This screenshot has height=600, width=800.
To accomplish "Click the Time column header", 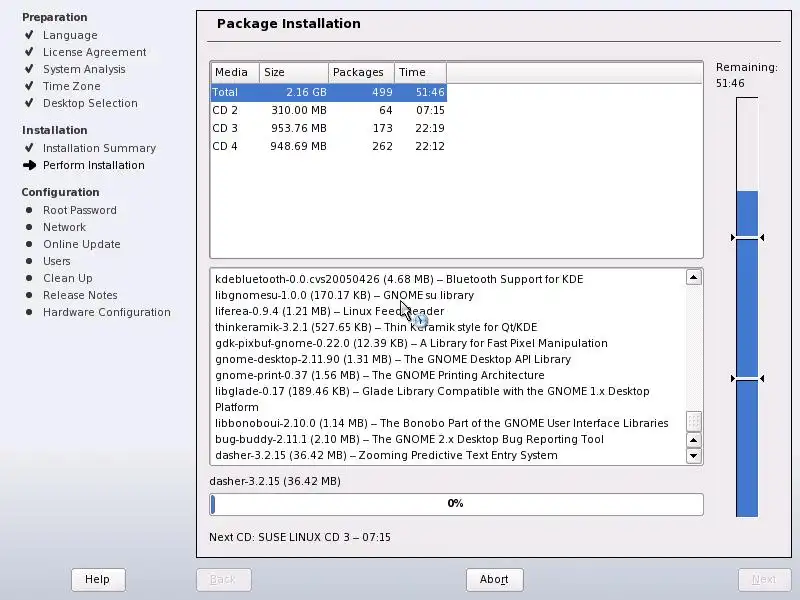I will click(x=420, y=72).
